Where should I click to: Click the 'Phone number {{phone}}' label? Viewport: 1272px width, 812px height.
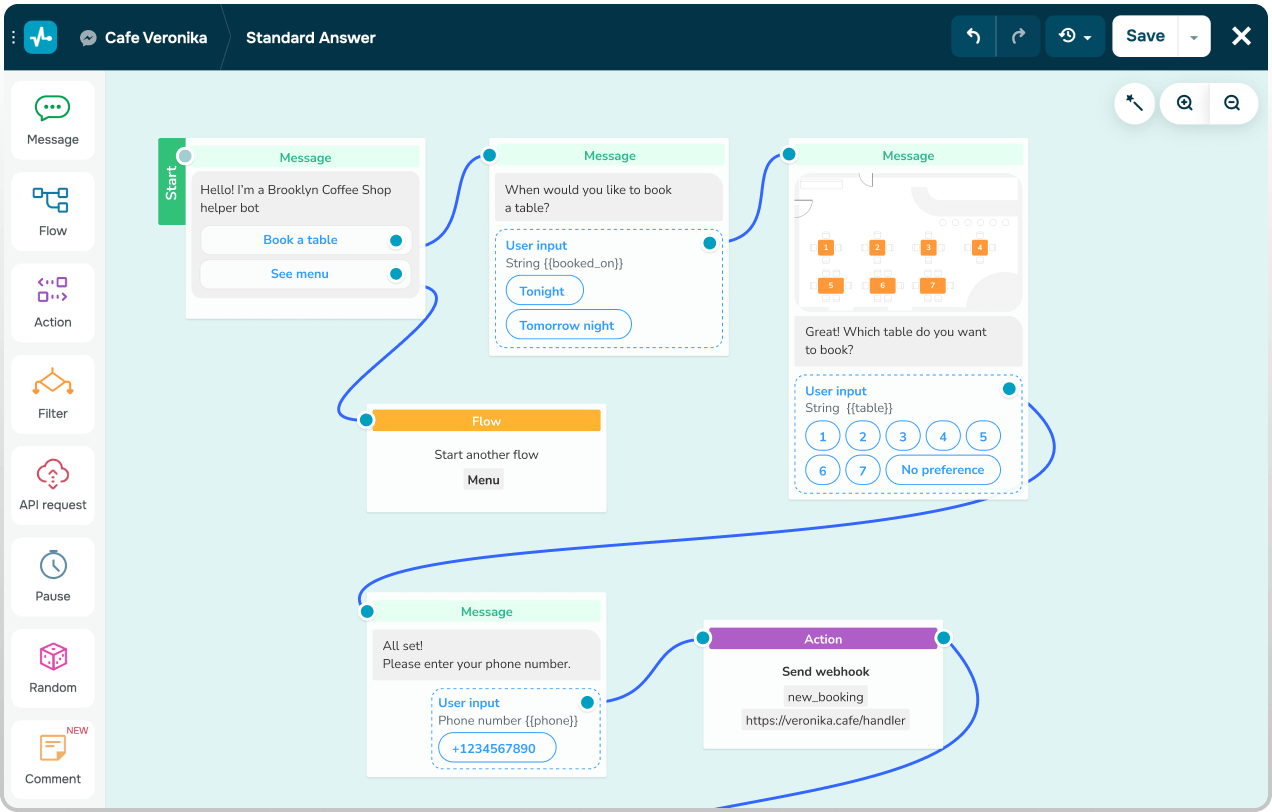coord(508,721)
